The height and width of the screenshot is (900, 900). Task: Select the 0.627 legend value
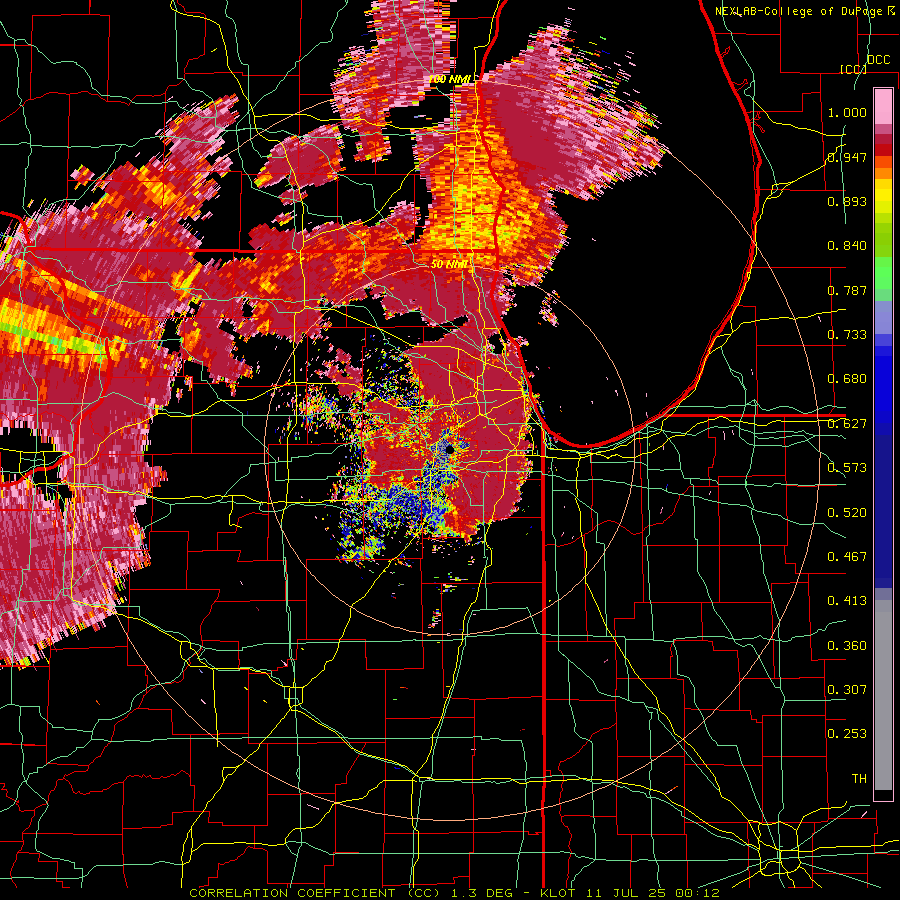coord(847,424)
